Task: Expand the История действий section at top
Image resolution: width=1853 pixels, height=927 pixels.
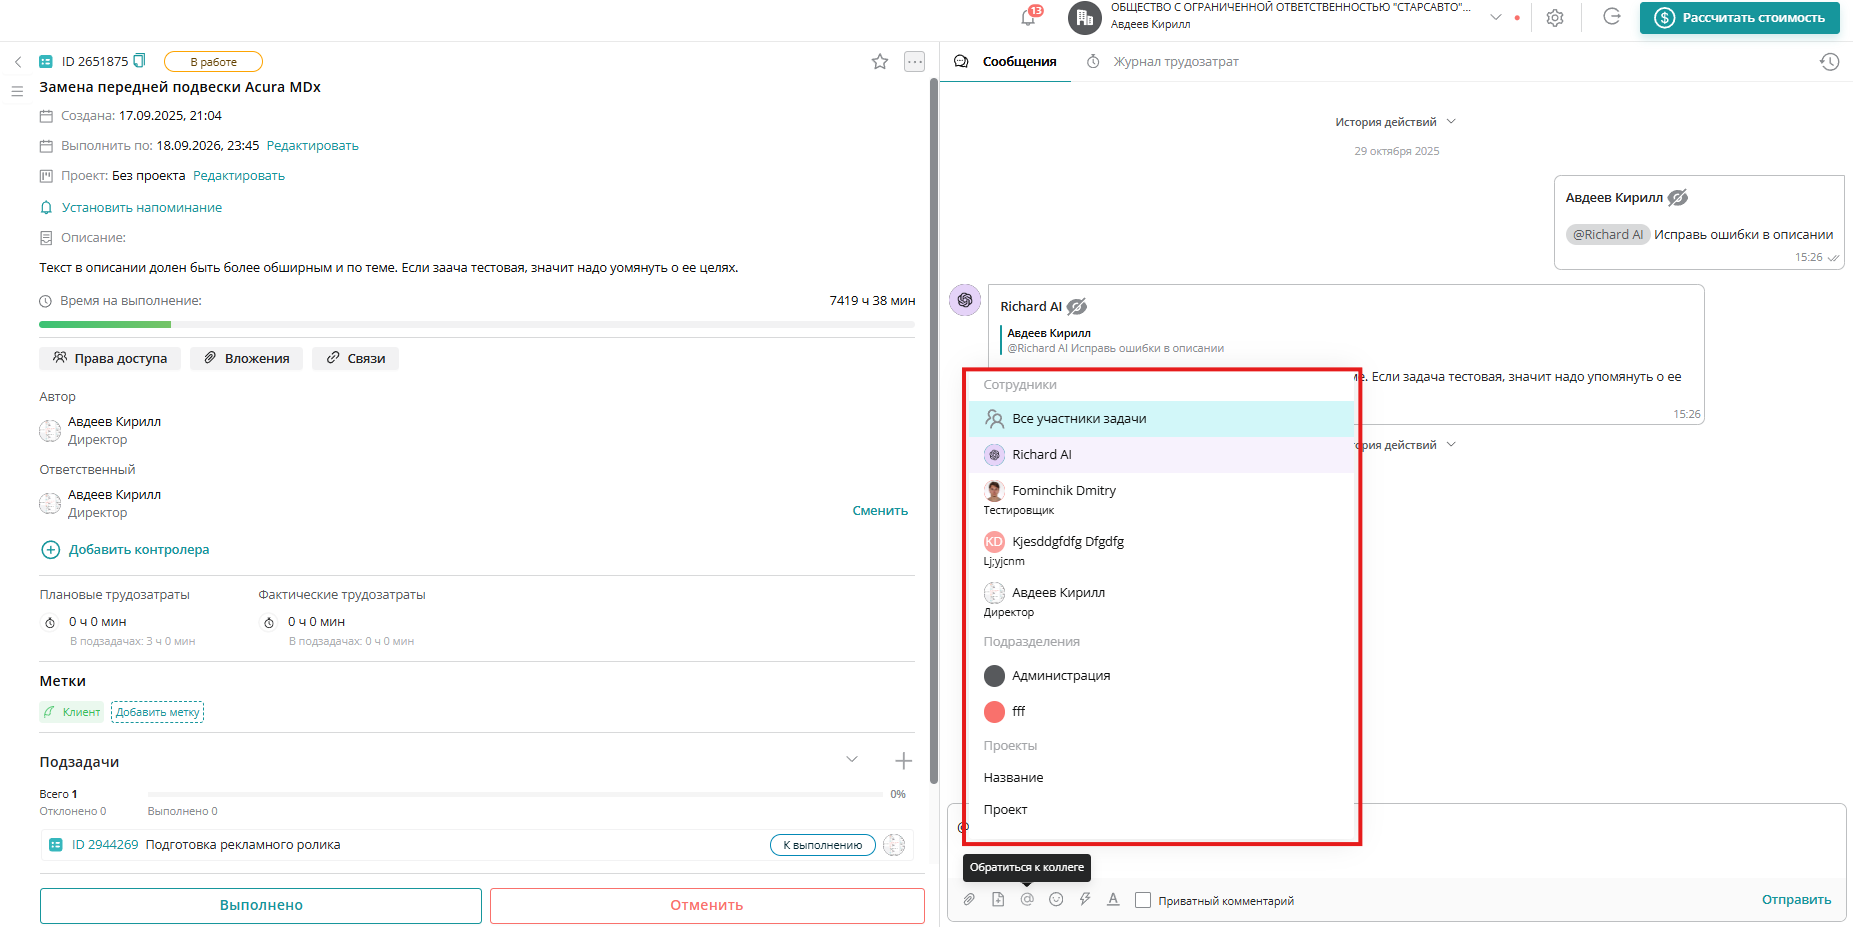Action: coord(1396,122)
